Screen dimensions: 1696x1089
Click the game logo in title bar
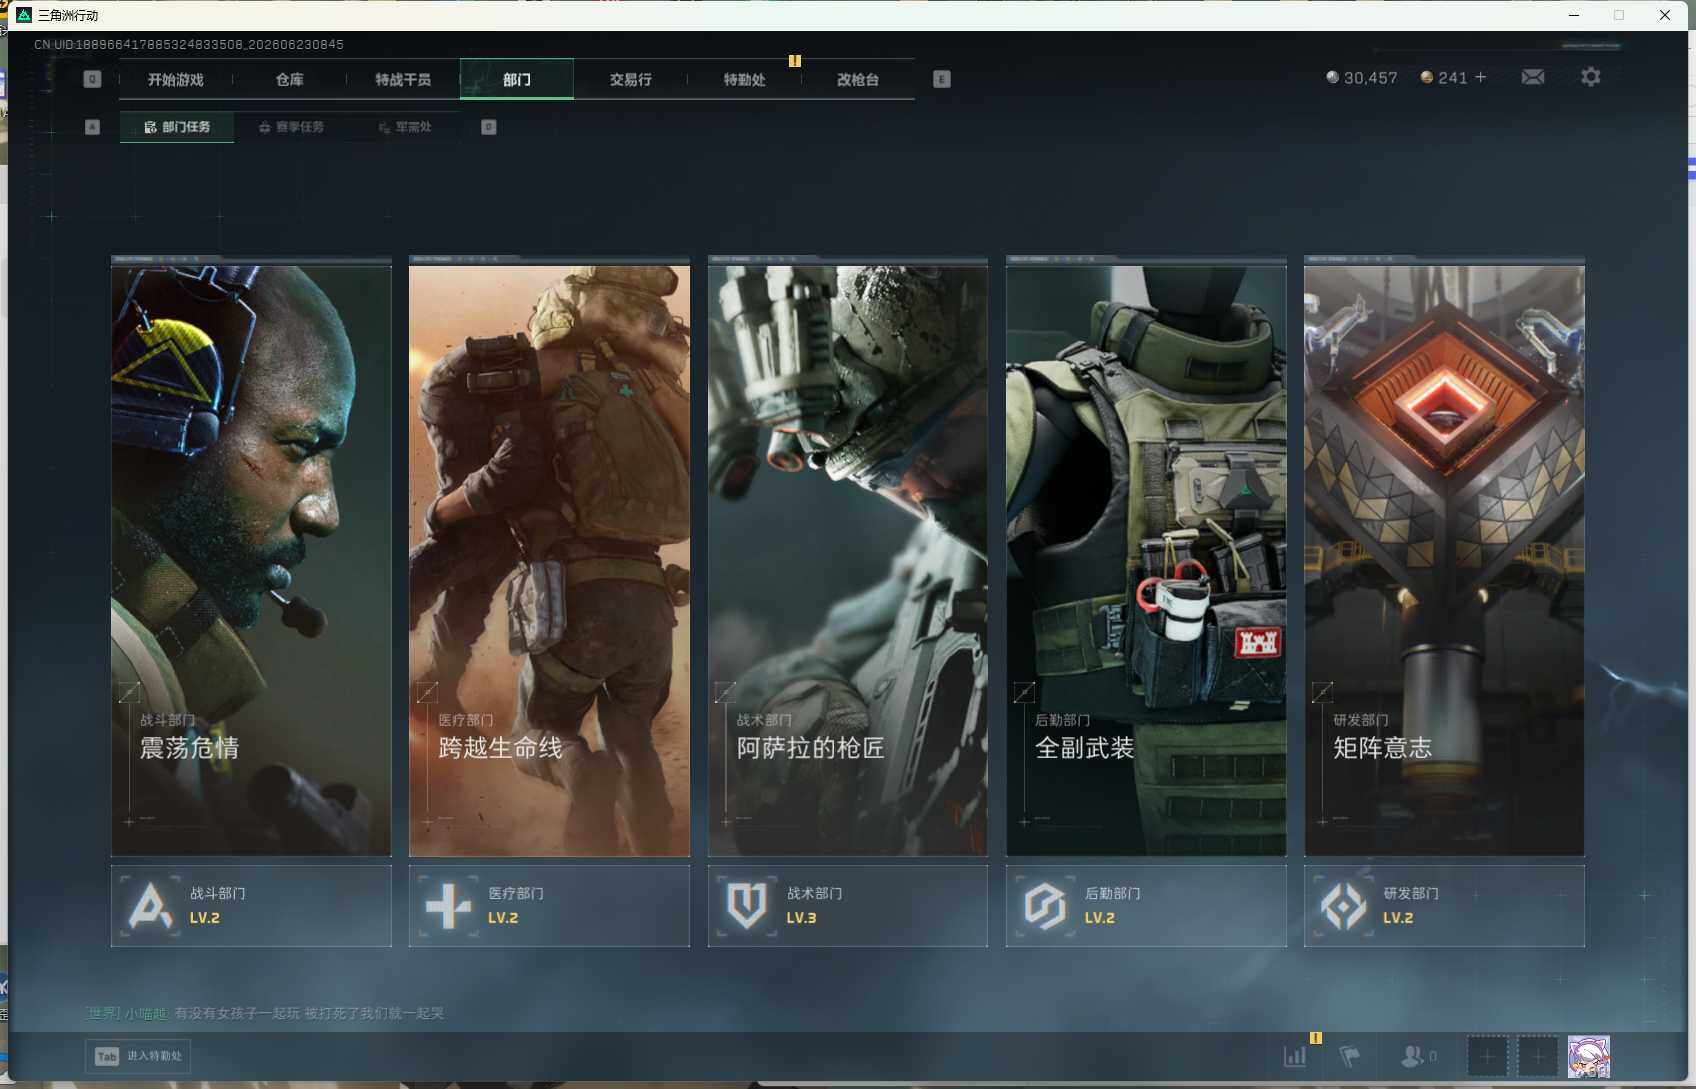tap(24, 15)
